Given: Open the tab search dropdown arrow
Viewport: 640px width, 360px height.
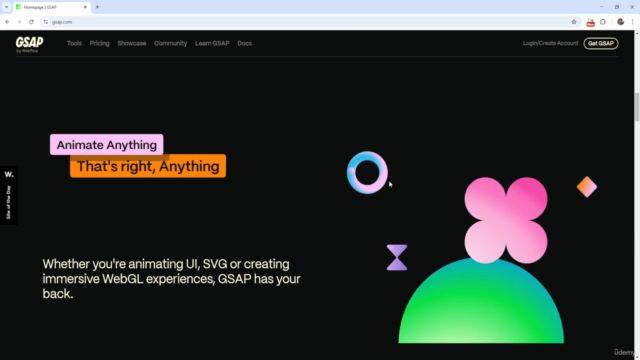Looking at the screenshot, I should pos(7,7).
